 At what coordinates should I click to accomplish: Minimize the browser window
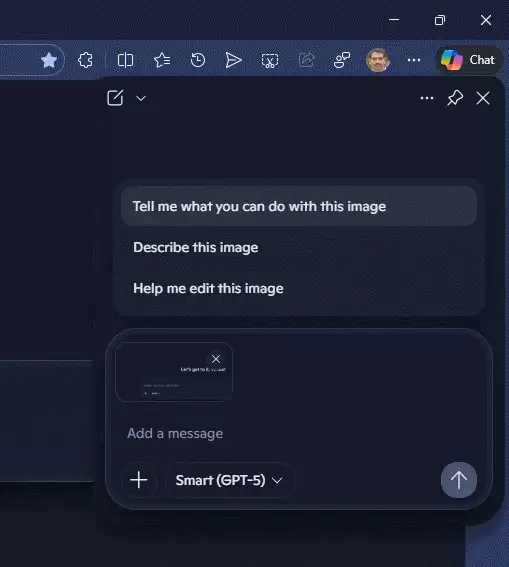coord(394,20)
